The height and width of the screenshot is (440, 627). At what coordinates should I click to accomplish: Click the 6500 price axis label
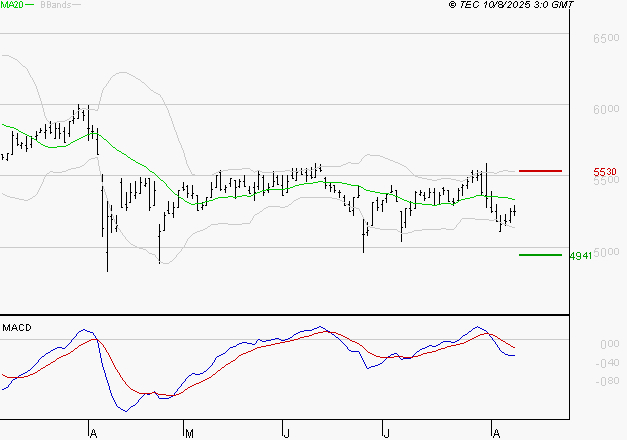pos(608,38)
